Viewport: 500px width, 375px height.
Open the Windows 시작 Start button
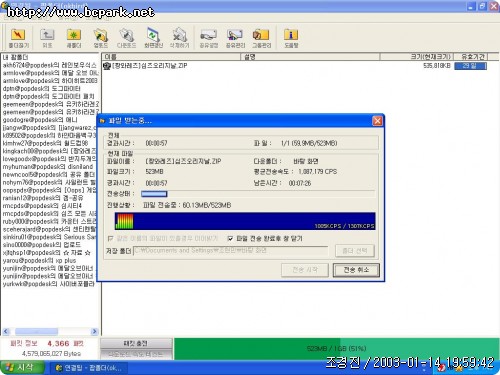pyautogui.click(x=22, y=367)
